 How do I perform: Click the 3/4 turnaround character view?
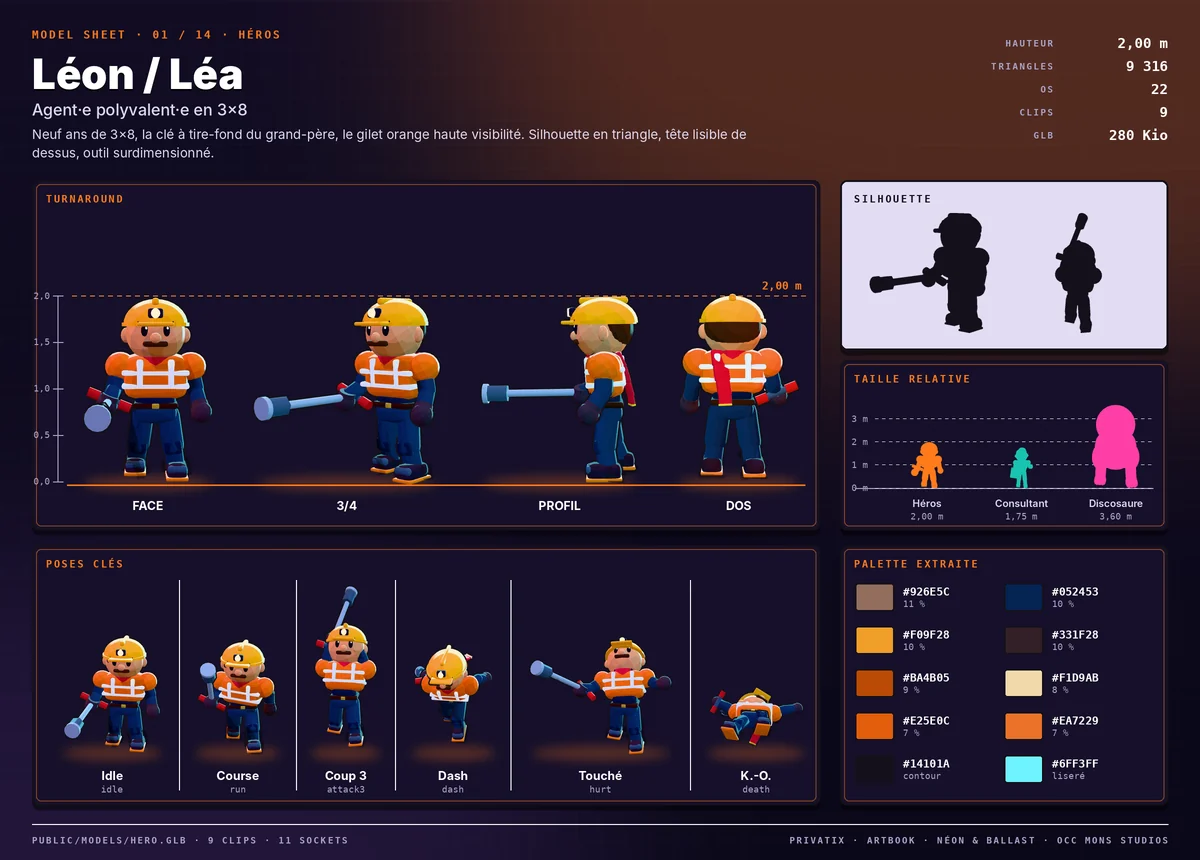346,390
